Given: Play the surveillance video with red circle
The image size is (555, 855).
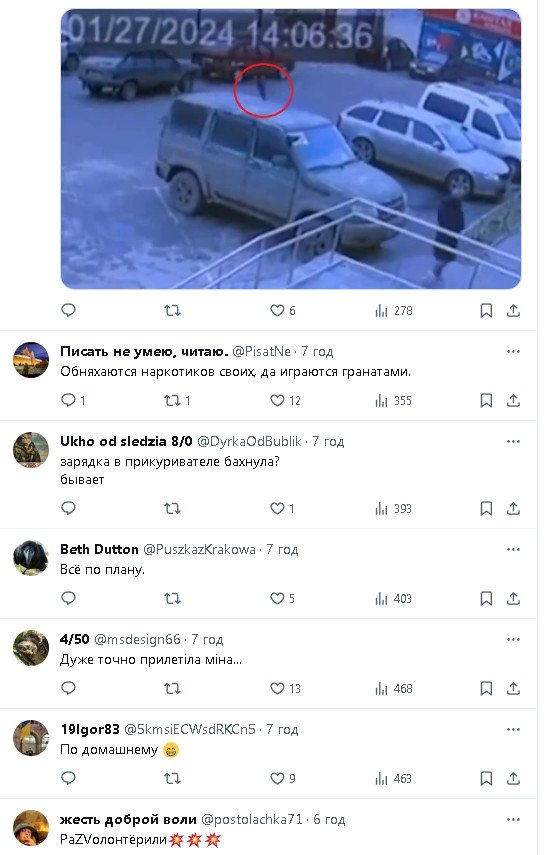Looking at the screenshot, I should point(291,149).
